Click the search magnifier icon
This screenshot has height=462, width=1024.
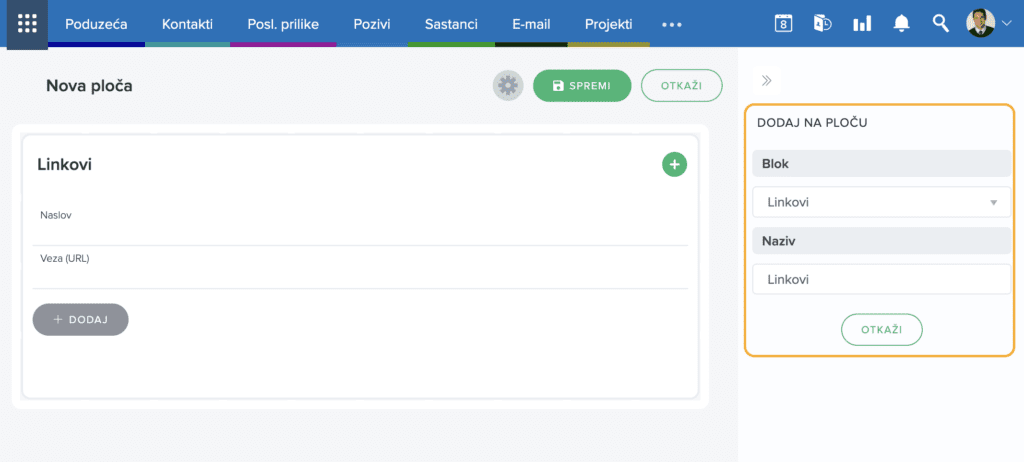pyautogui.click(x=940, y=23)
